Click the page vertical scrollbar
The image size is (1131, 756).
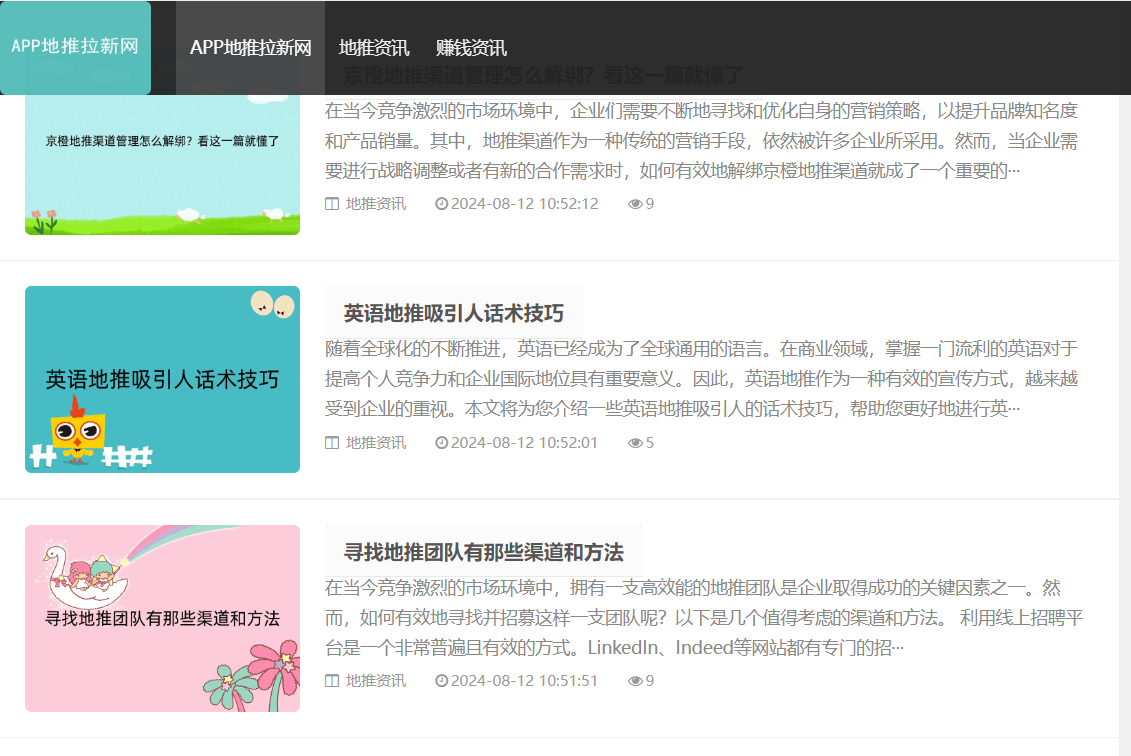click(x=1125, y=426)
